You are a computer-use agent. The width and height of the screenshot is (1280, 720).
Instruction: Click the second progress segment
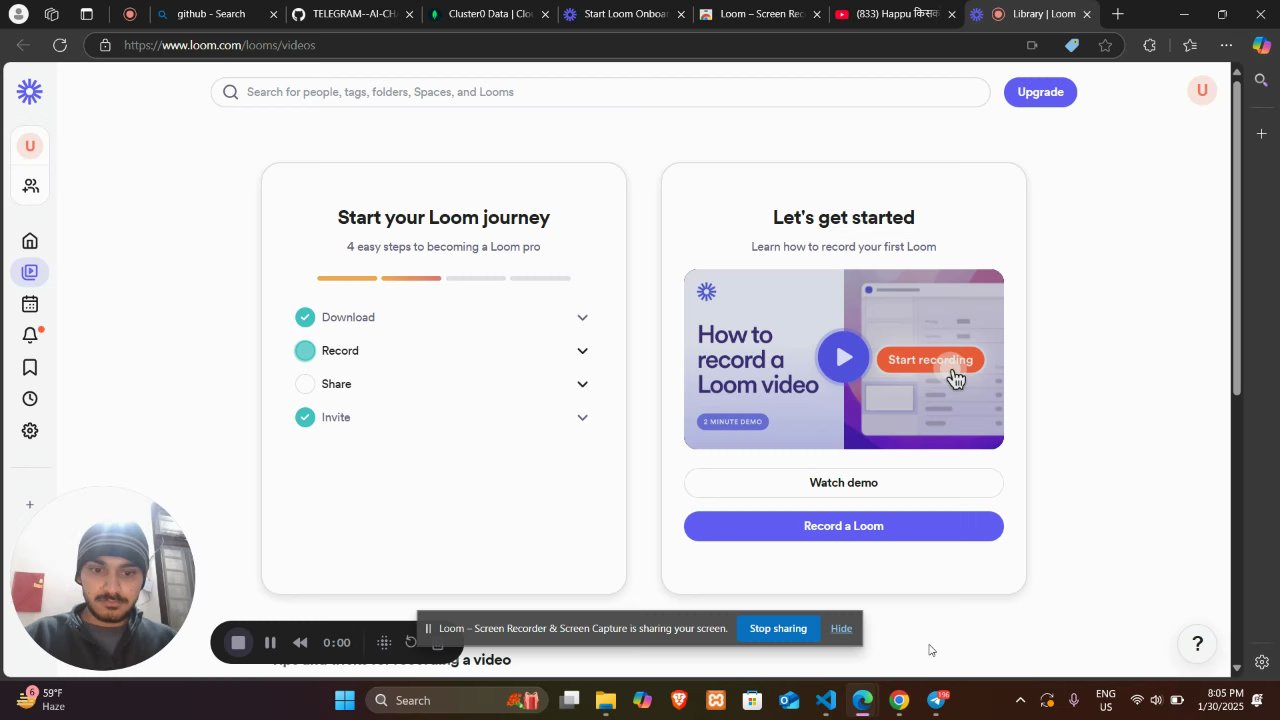pyautogui.click(x=411, y=278)
